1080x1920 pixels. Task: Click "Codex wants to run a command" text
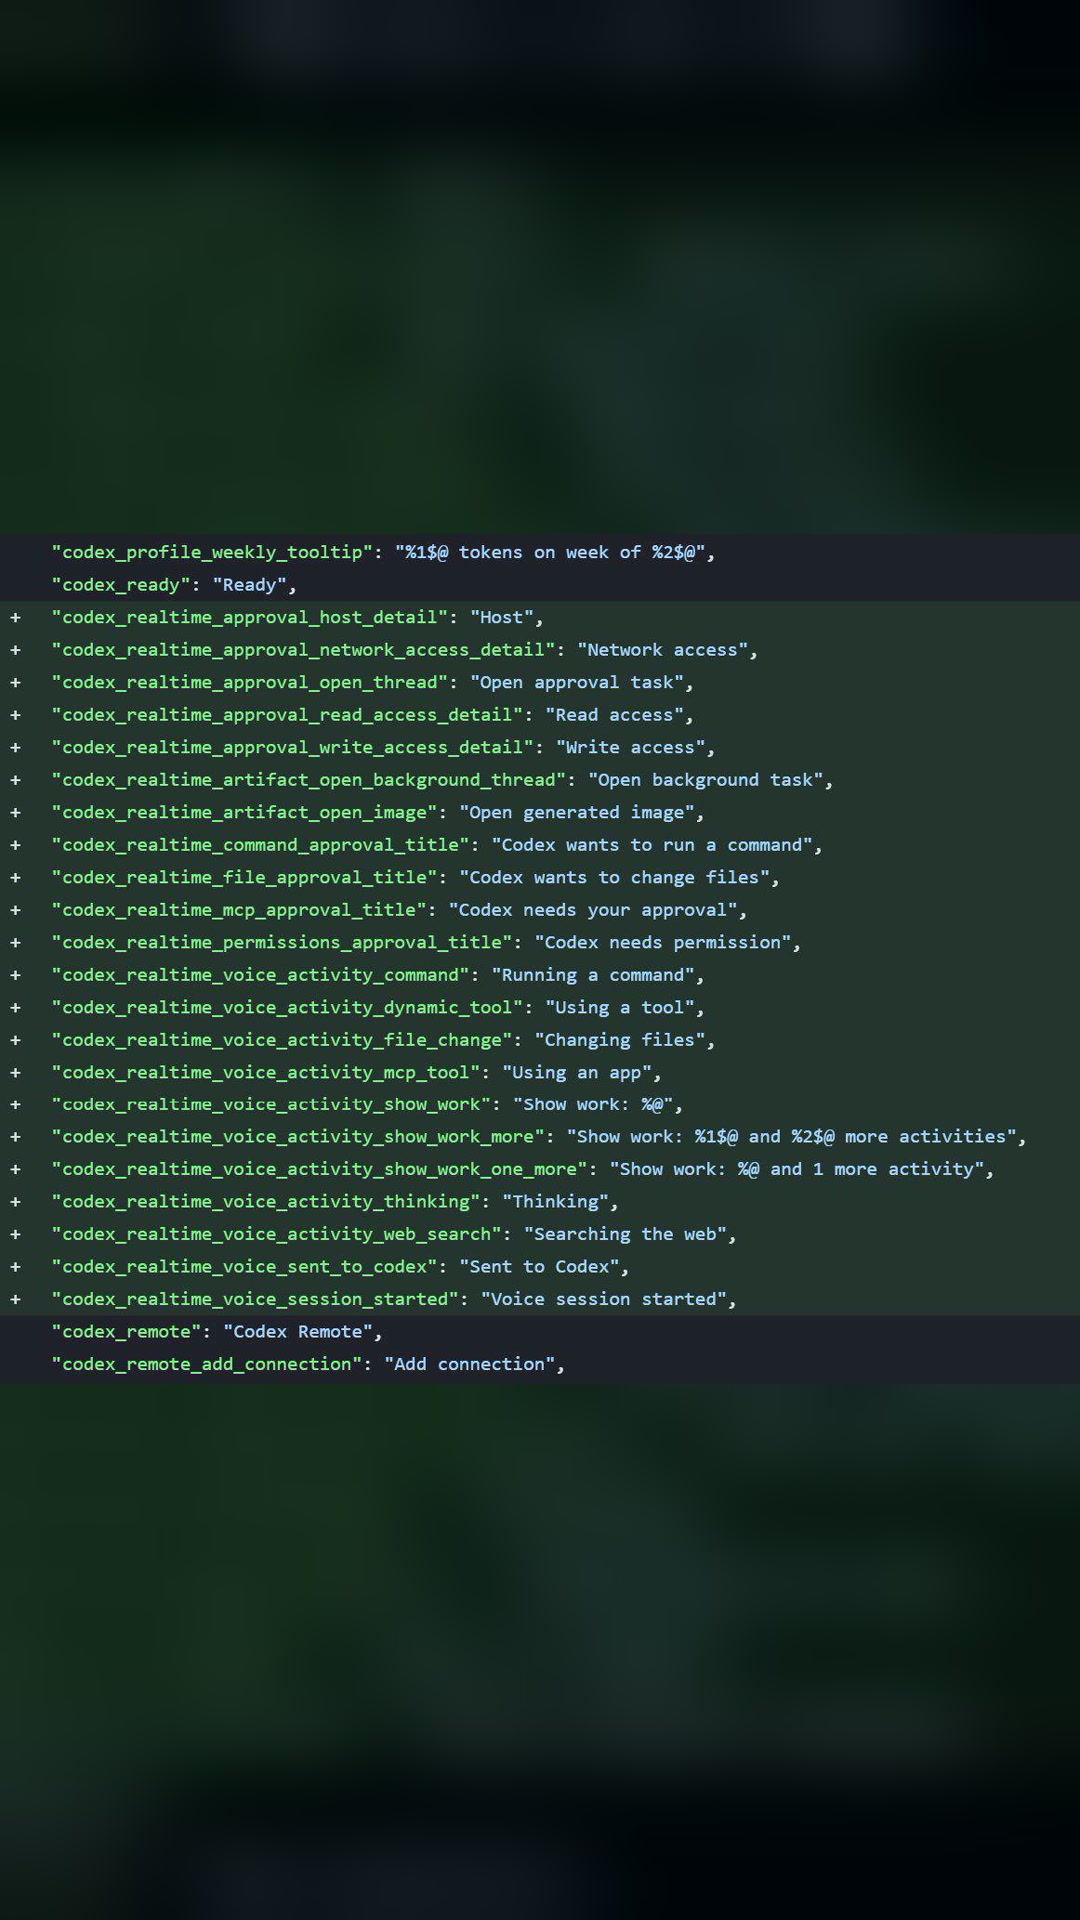click(651, 845)
